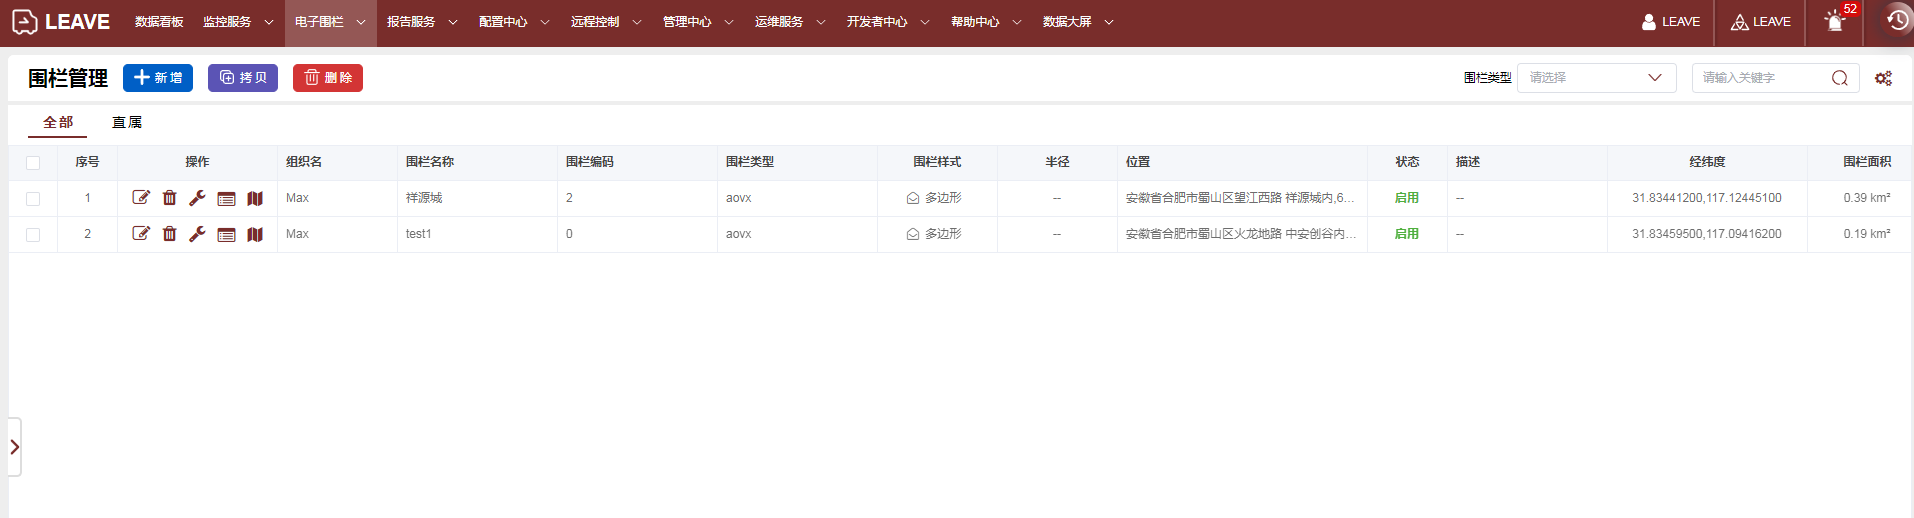Click the red 删除 button

coord(328,78)
